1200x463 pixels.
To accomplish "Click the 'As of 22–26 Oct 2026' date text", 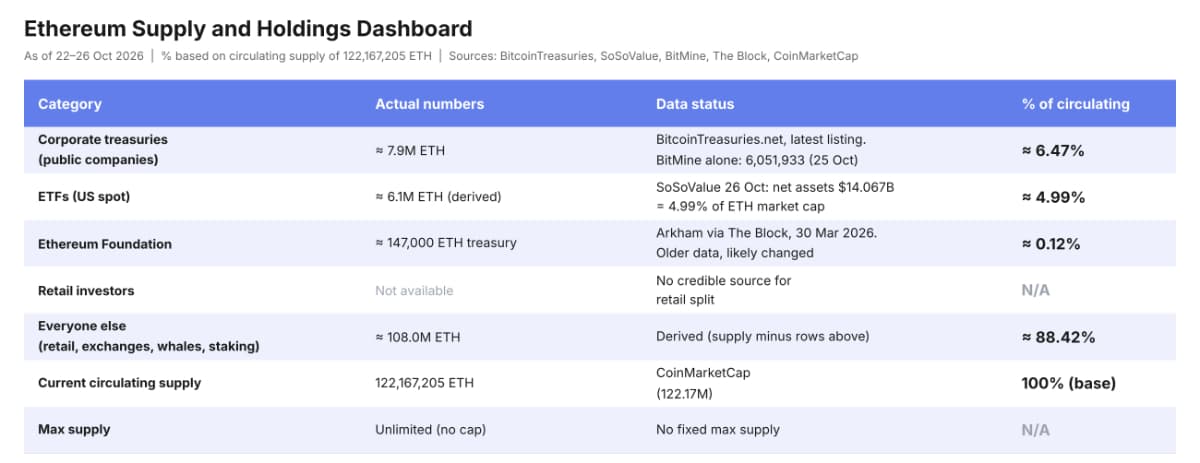I will pyautogui.click(x=84, y=56).
